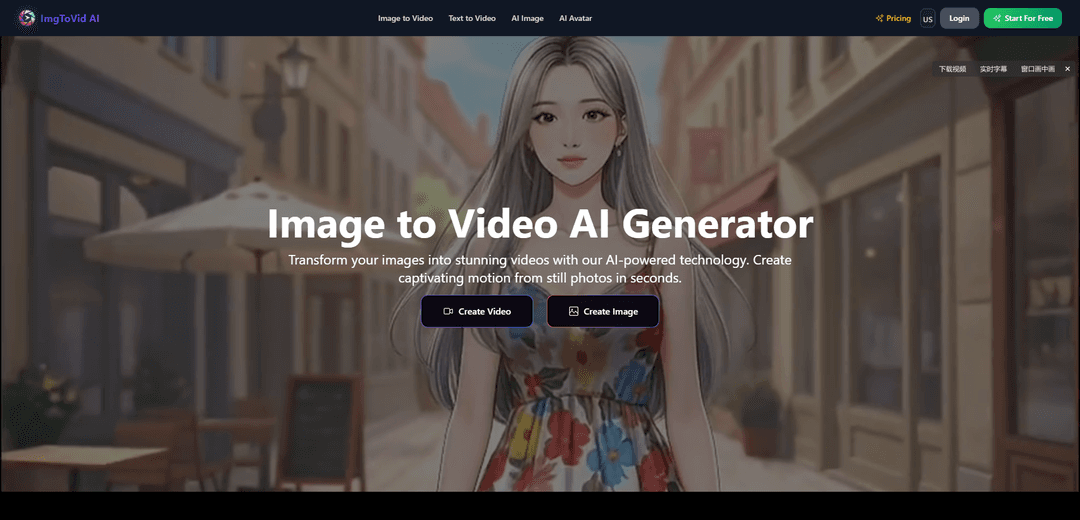Viewport: 1080px width, 520px height.
Task: Click the Create Image button
Action: coord(603,311)
